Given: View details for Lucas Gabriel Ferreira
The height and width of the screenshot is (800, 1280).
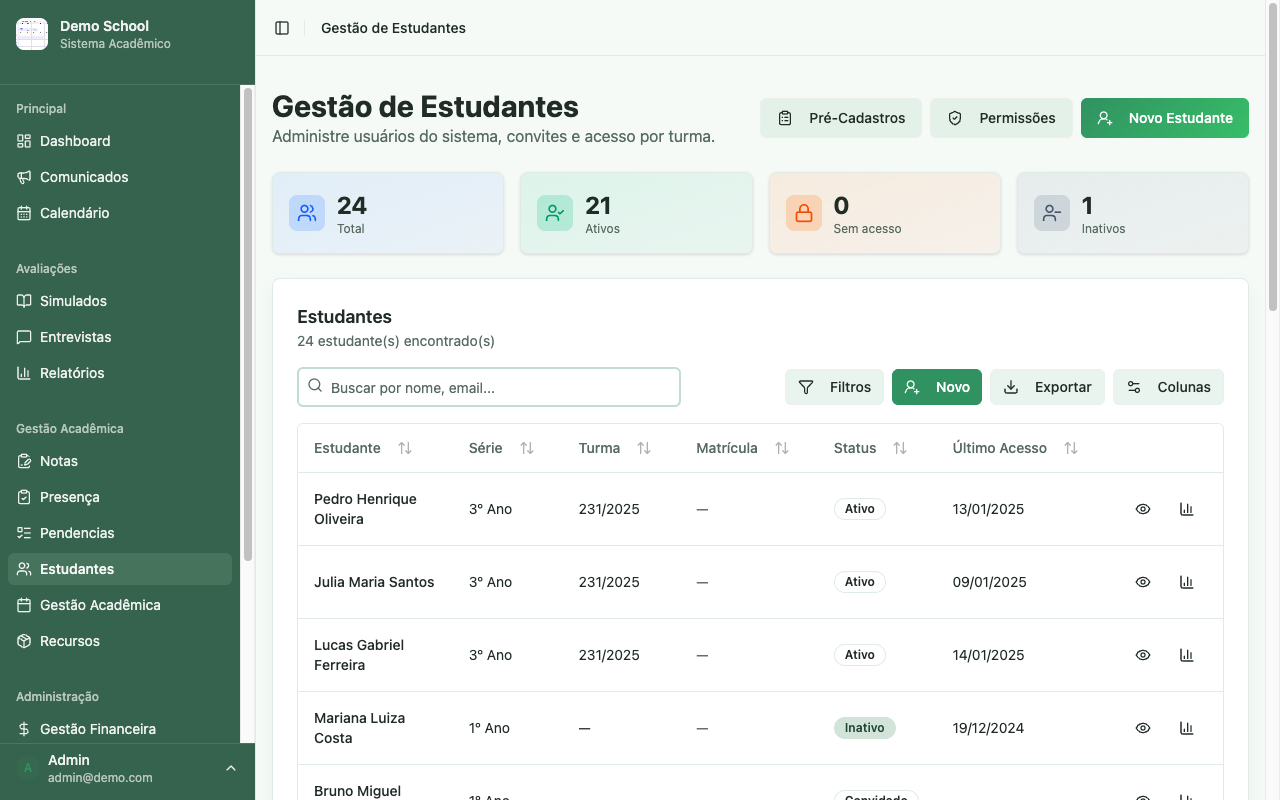Looking at the screenshot, I should click(1143, 655).
